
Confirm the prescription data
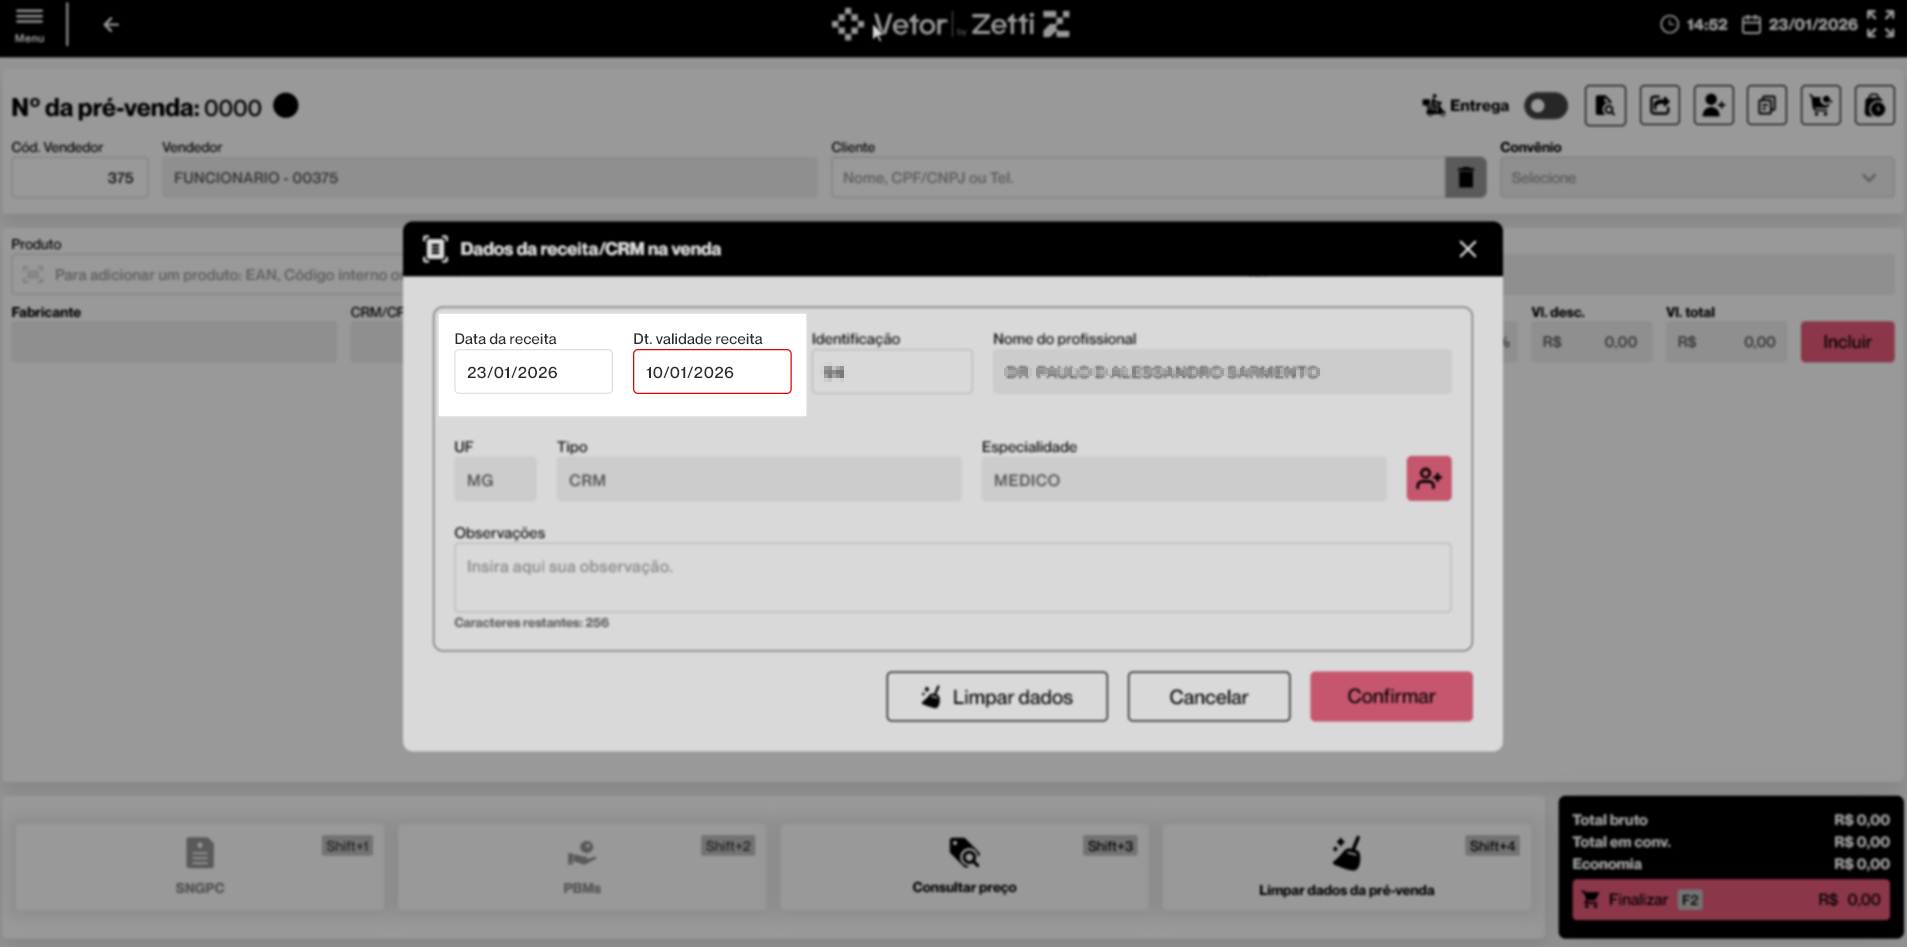coord(1391,697)
